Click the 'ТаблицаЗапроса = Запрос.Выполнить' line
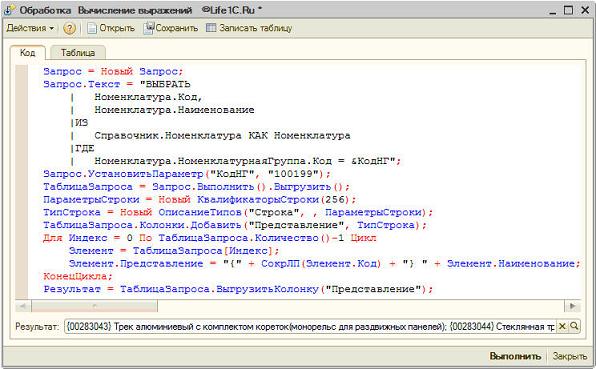This screenshot has height=369, width=596. 196,187
